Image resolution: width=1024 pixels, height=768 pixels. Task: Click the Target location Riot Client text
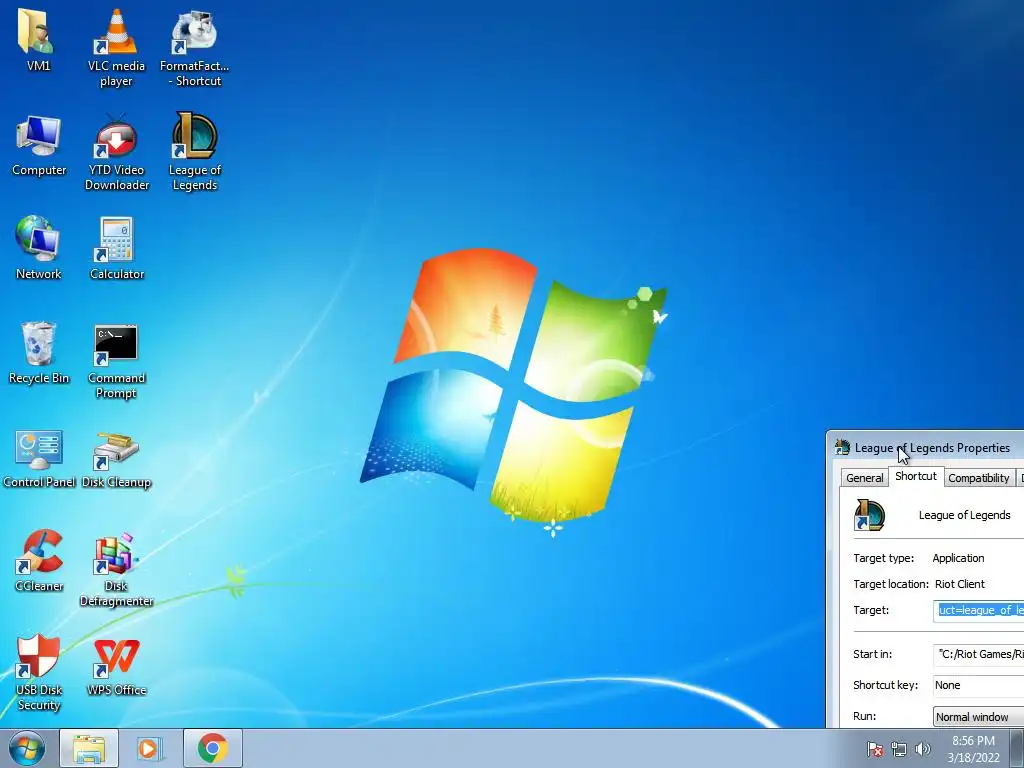[959, 584]
